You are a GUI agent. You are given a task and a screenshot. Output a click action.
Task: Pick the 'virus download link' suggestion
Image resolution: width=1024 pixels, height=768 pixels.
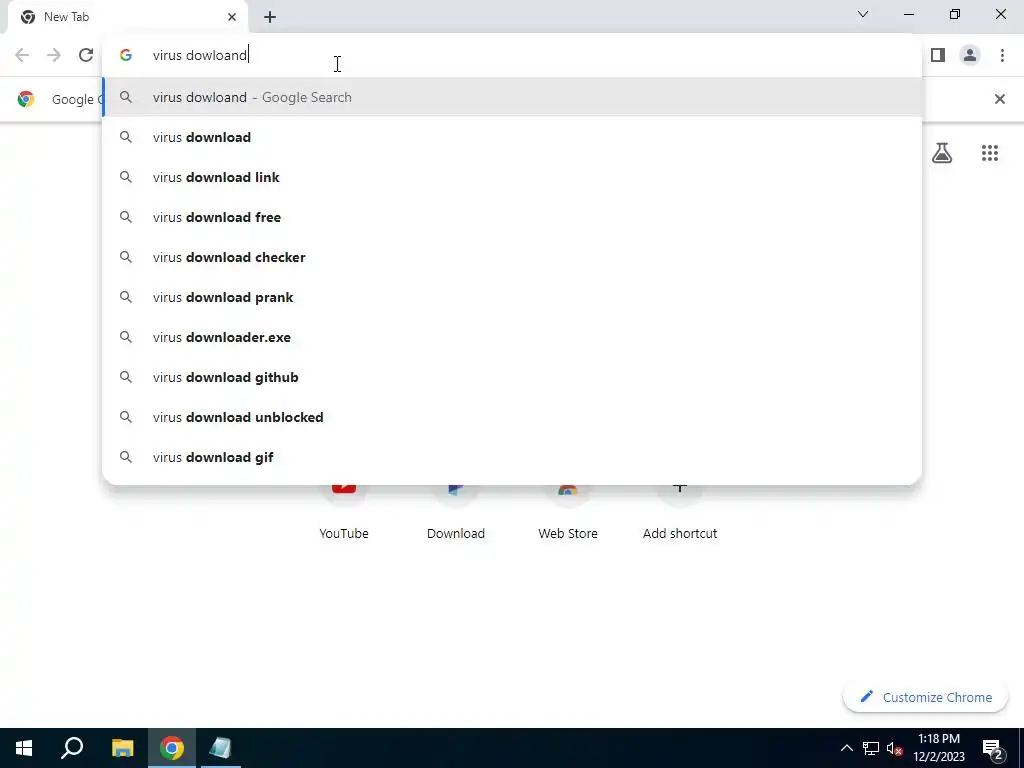click(x=512, y=177)
